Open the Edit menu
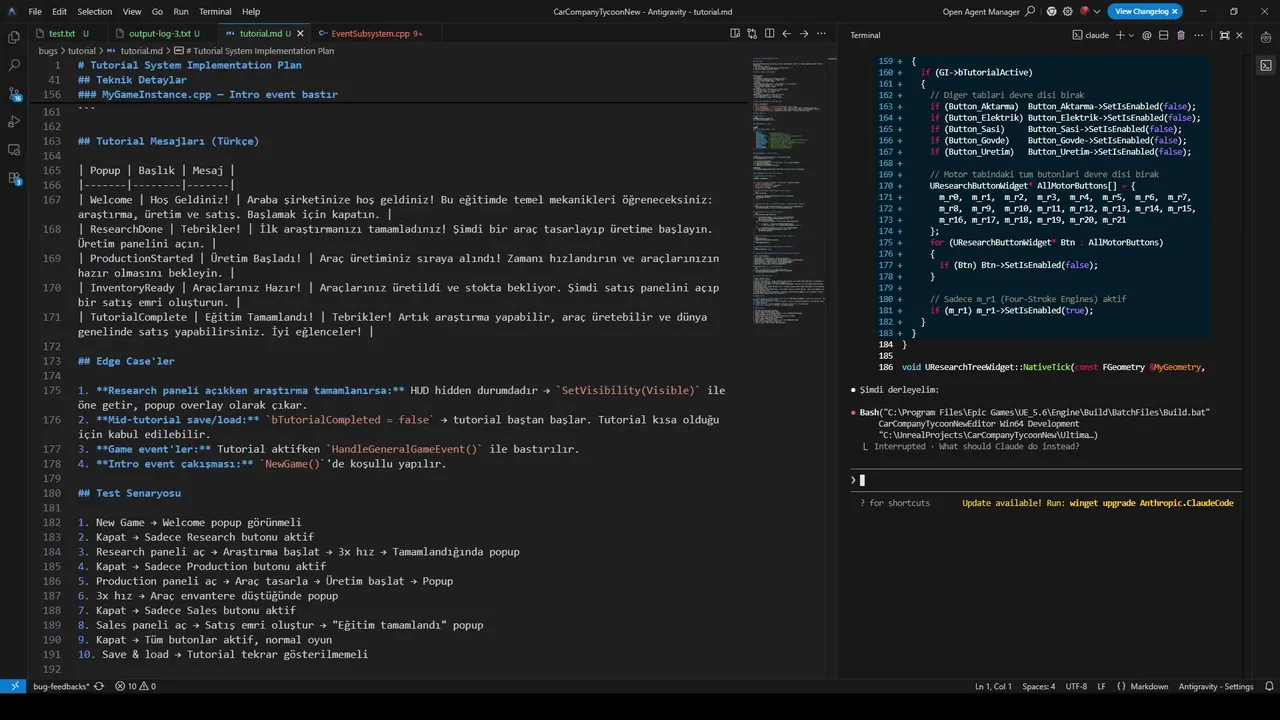Image resolution: width=1280 pixels, height=720 pixels. (59, 11)
